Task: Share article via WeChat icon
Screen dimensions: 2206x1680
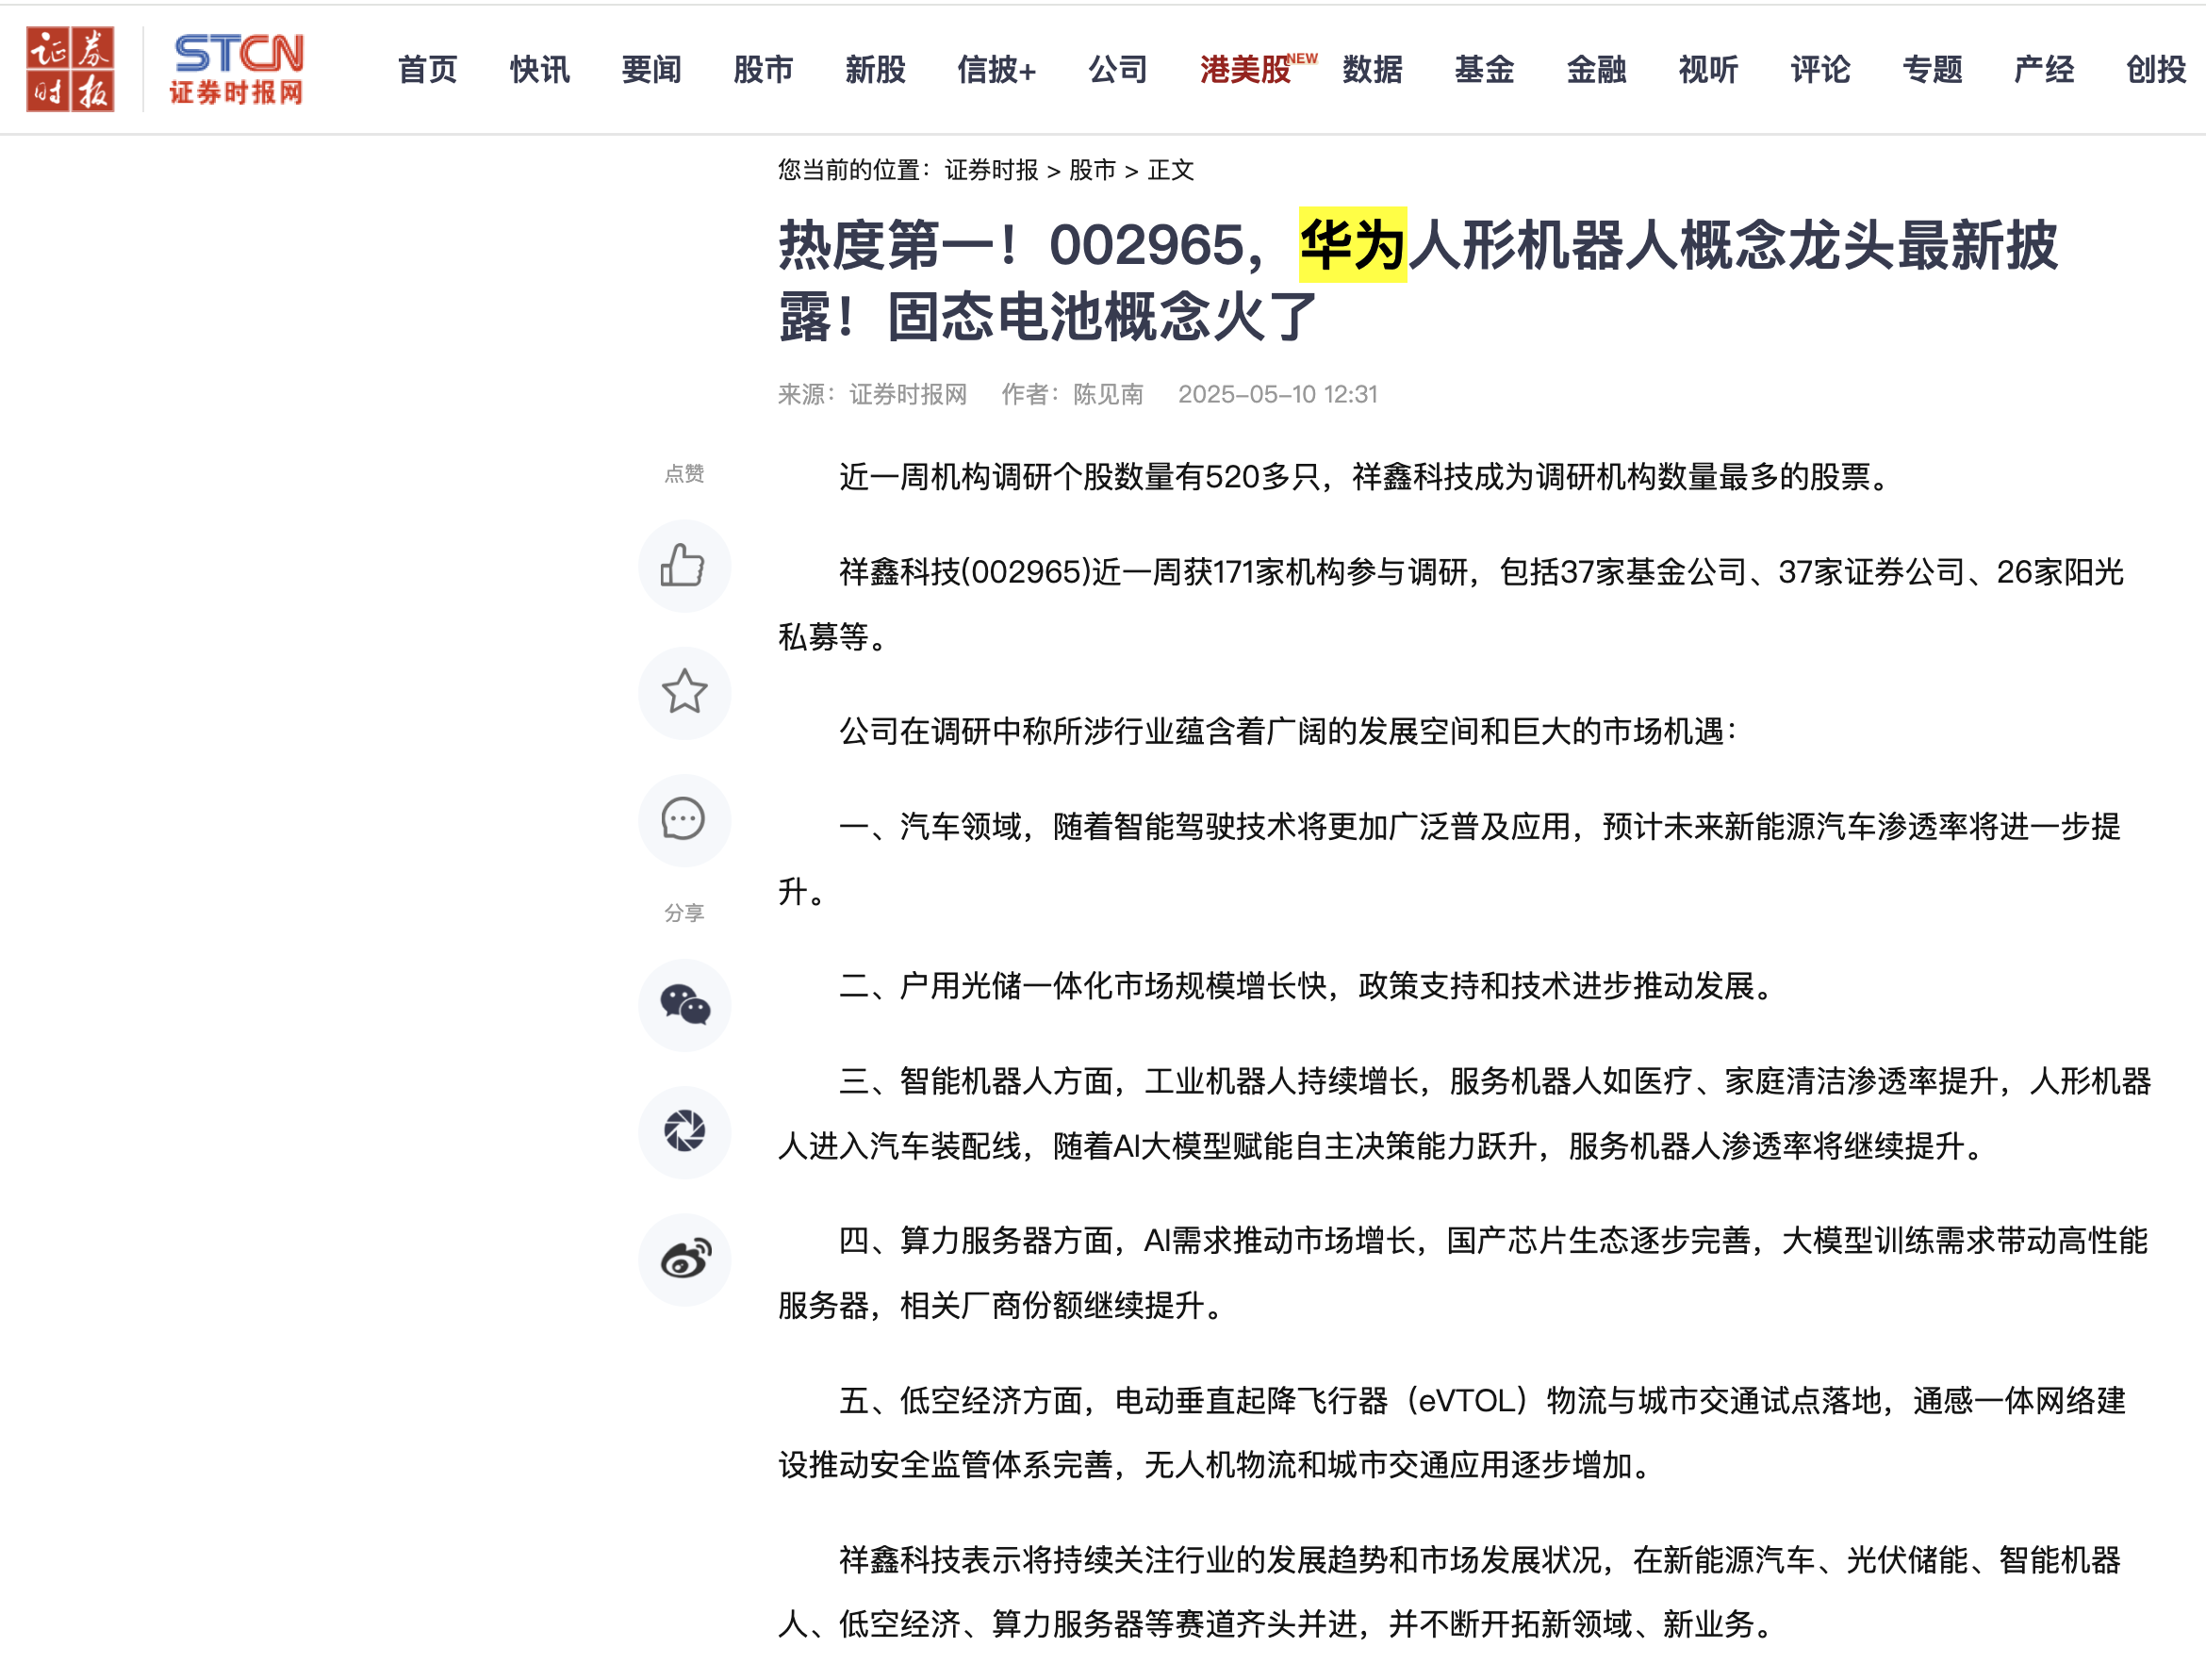Action: [684, 1005]
